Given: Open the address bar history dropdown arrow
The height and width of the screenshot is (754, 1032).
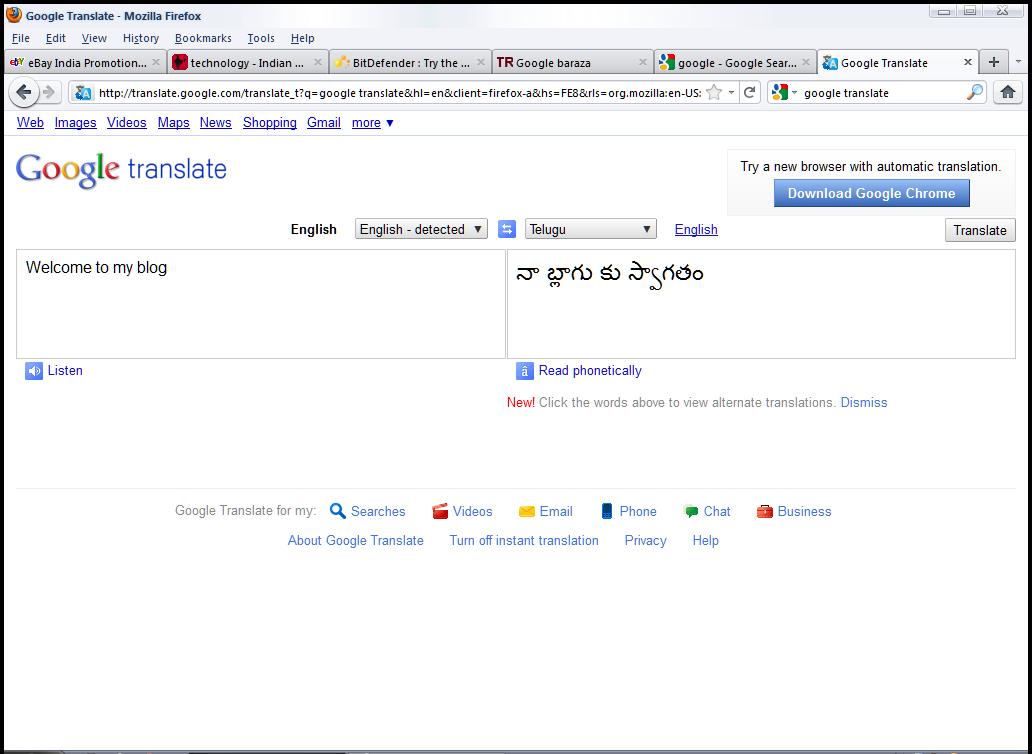Looking at the screenshot, I should (x=731, y=93).
